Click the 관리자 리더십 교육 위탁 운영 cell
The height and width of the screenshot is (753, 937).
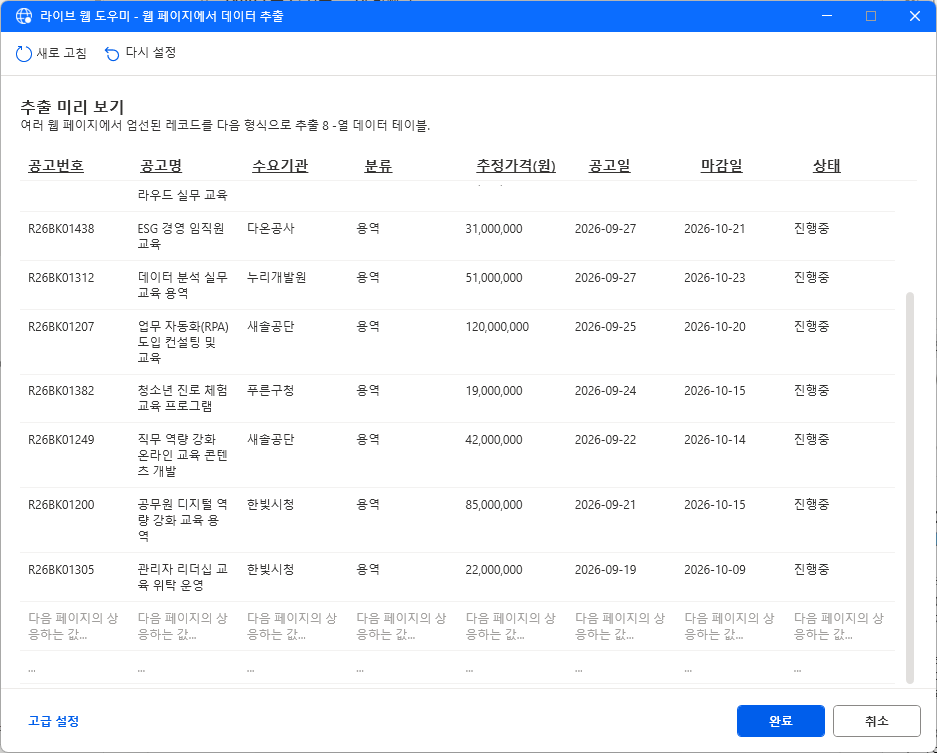183,577
